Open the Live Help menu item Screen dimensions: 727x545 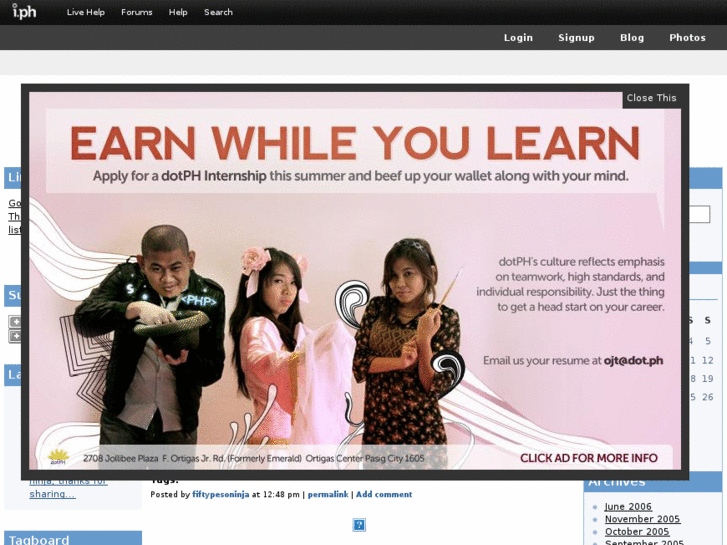(x=86, y=12)
